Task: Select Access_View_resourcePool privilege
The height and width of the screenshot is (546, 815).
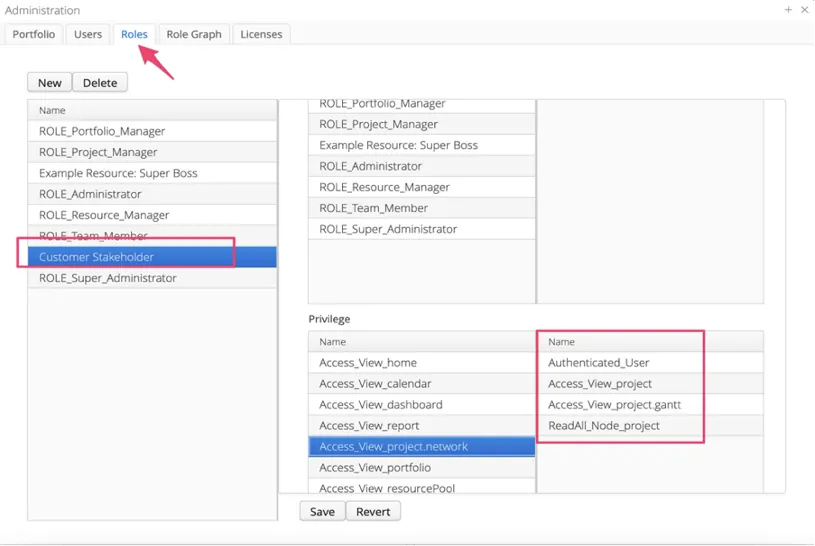Action: [422, 486]
